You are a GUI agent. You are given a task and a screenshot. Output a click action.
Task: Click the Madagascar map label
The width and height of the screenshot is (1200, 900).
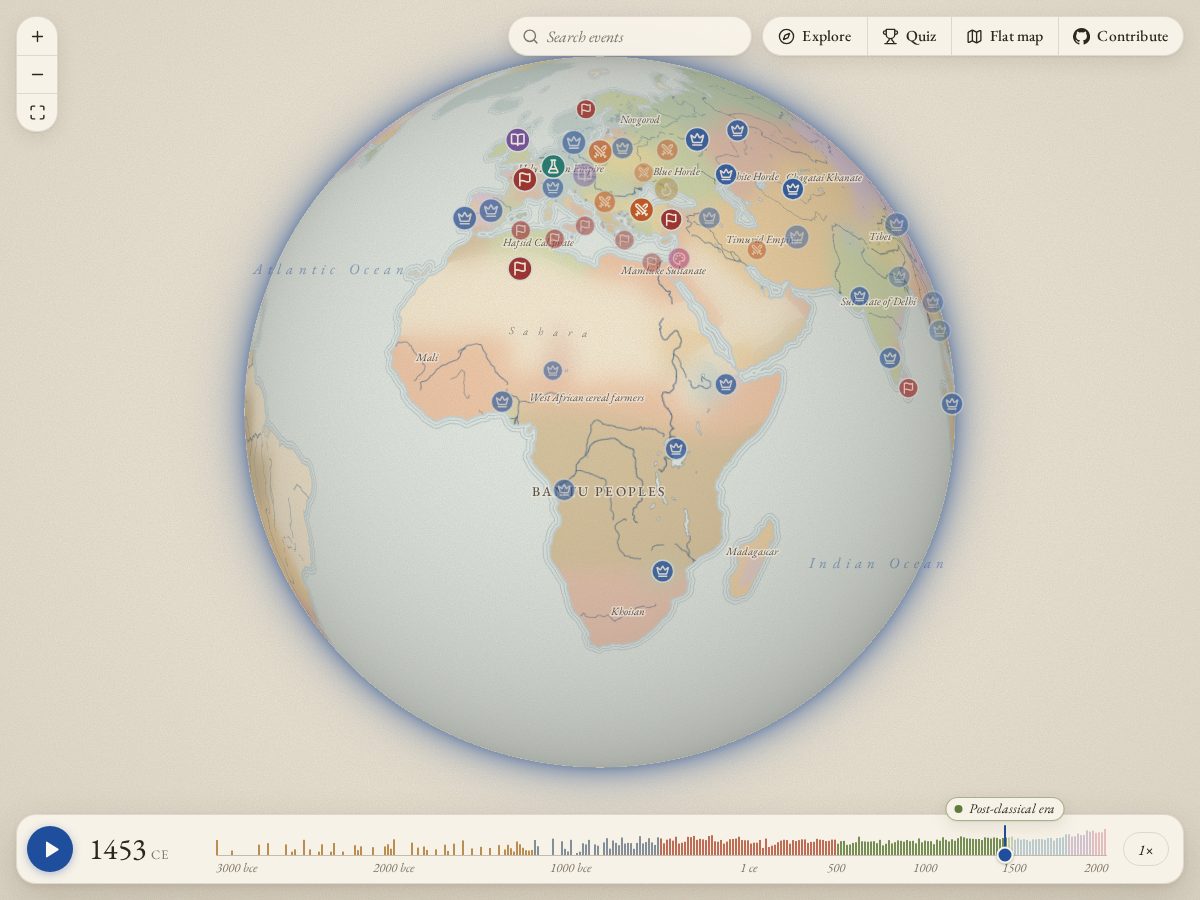[752, 552]
